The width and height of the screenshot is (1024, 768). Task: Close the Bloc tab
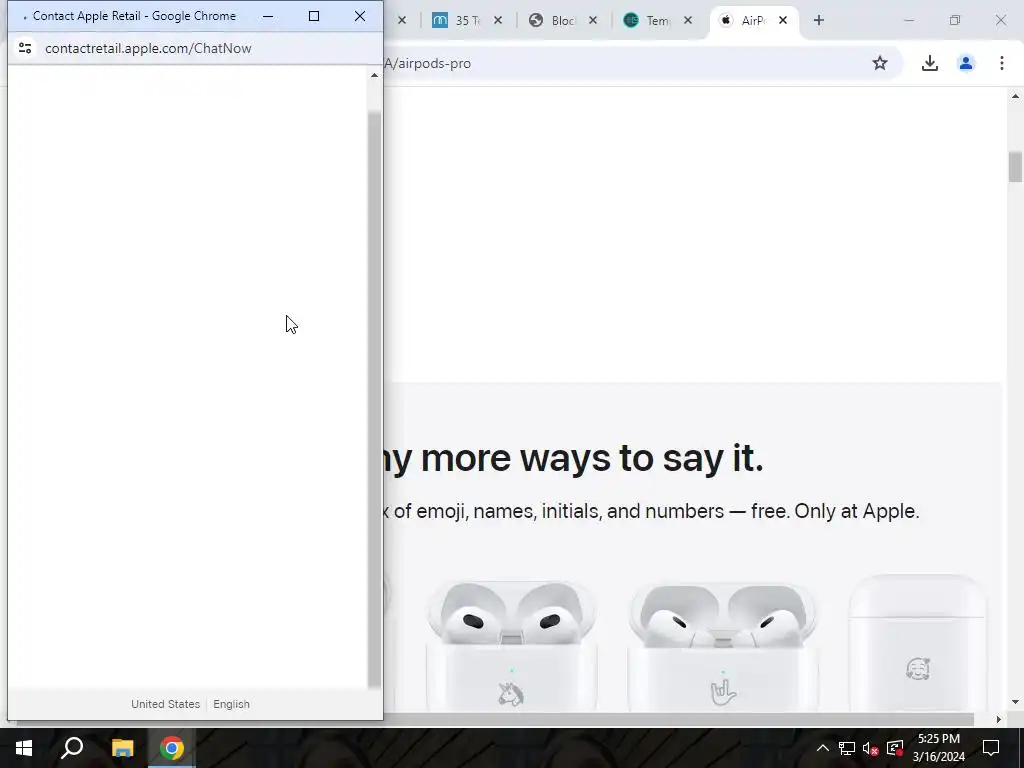tap(592, 20)
